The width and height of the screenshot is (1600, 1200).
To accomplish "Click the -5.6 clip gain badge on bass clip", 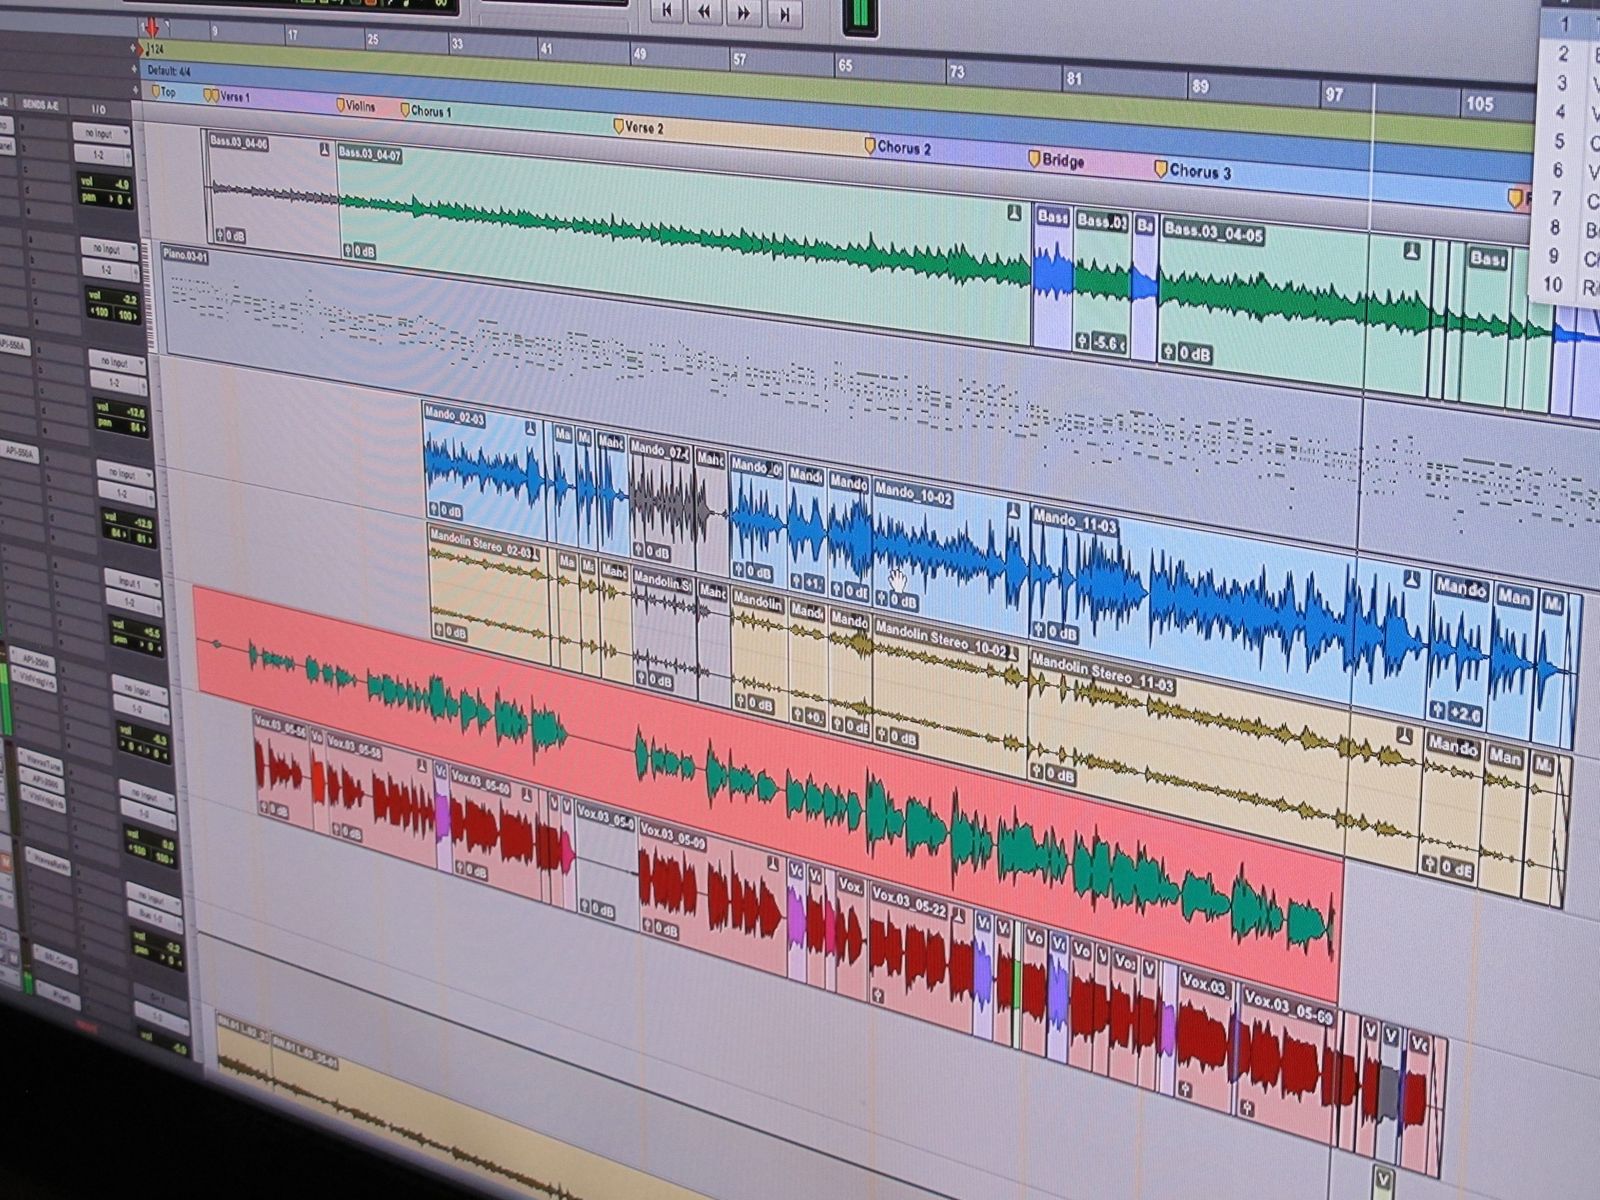I will click(1100, 342).
